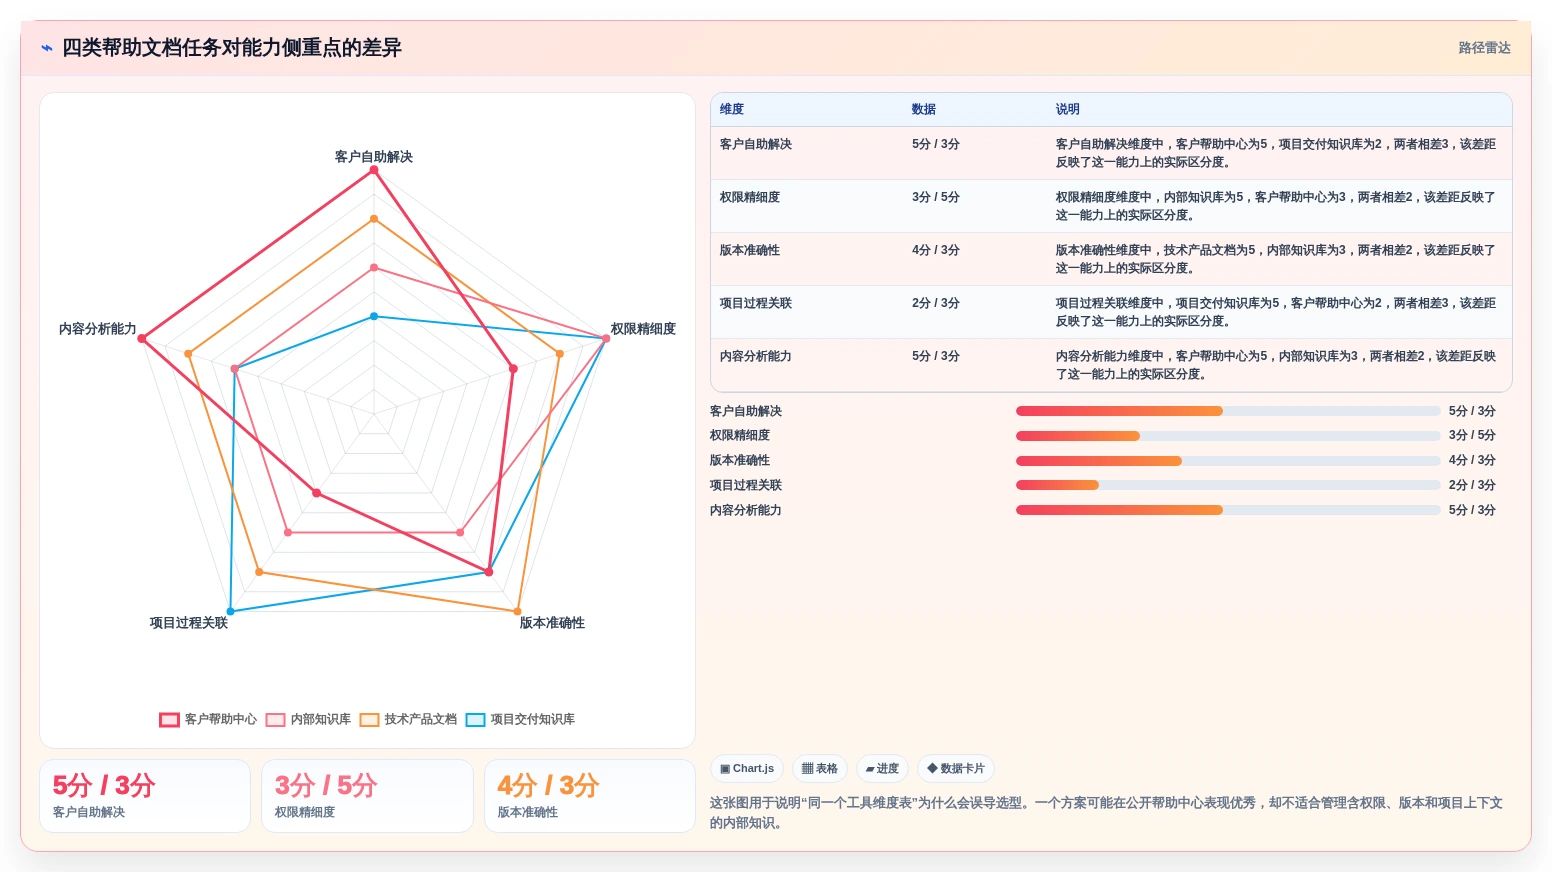Click the 内容分析能力 radar axis label
Image resolution: width=1552 pixels, height=872 pixels.
coord(98,329)
